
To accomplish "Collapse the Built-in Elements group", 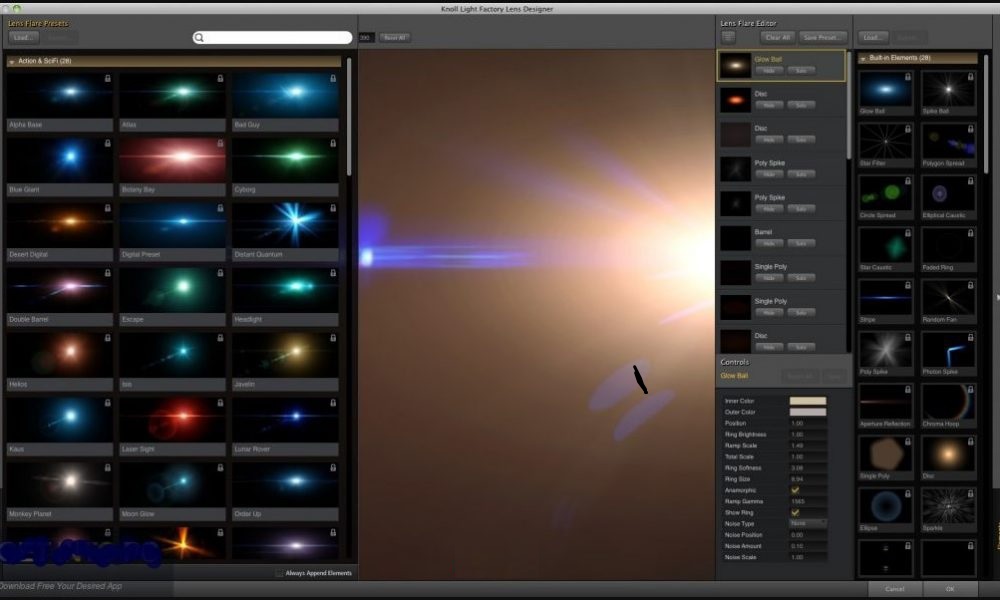I will (x=863, y=58).
